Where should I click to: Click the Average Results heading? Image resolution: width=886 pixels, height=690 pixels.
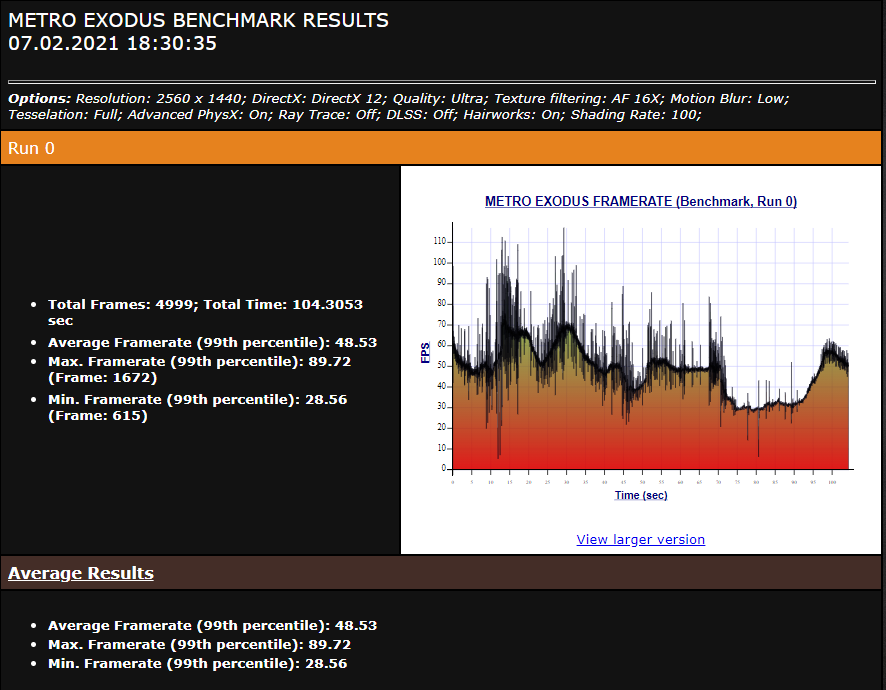coord(81,573)
